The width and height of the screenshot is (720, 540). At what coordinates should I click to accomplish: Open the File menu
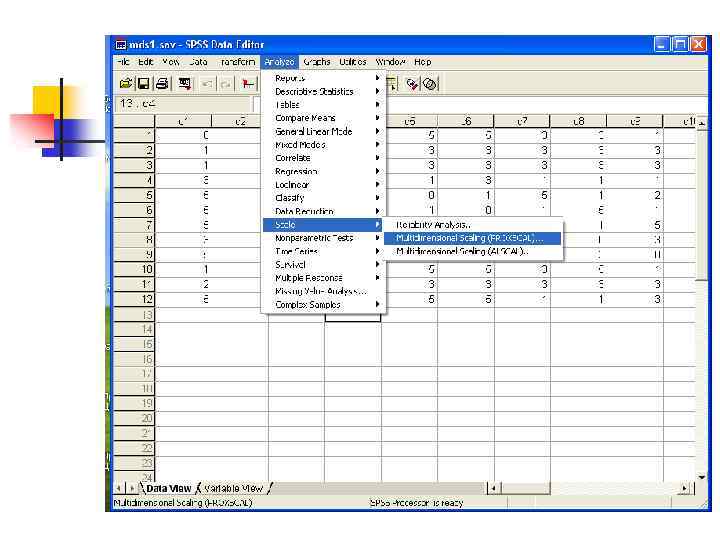123,62
